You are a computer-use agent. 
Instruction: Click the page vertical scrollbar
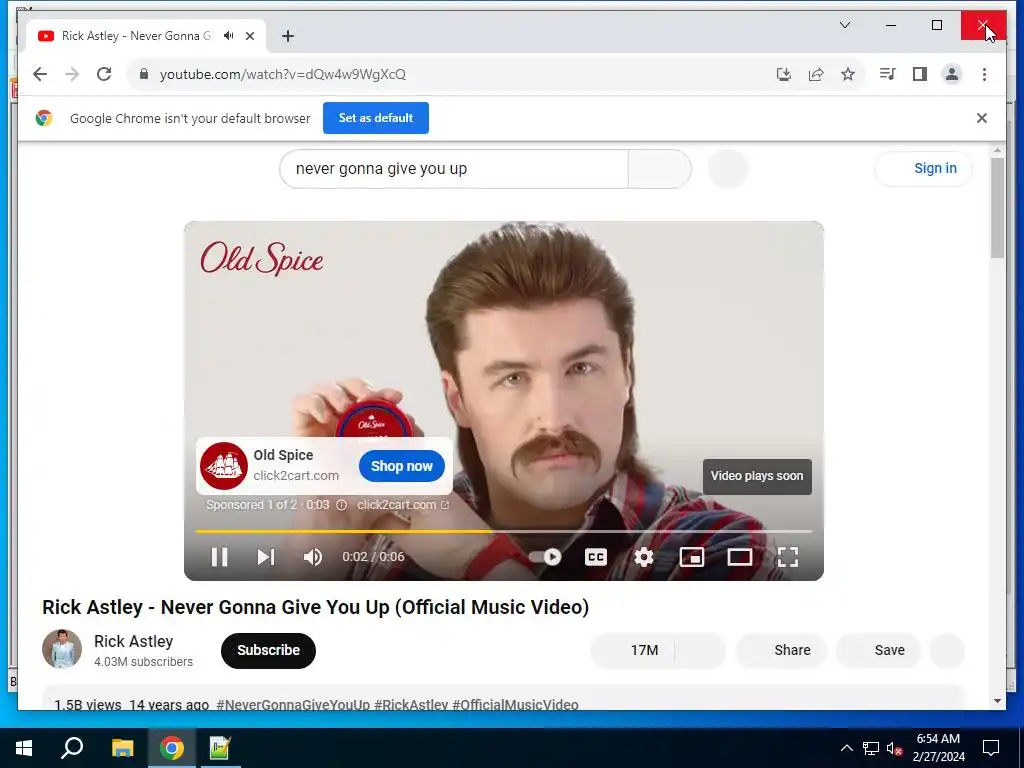click(x=997, y=209)
